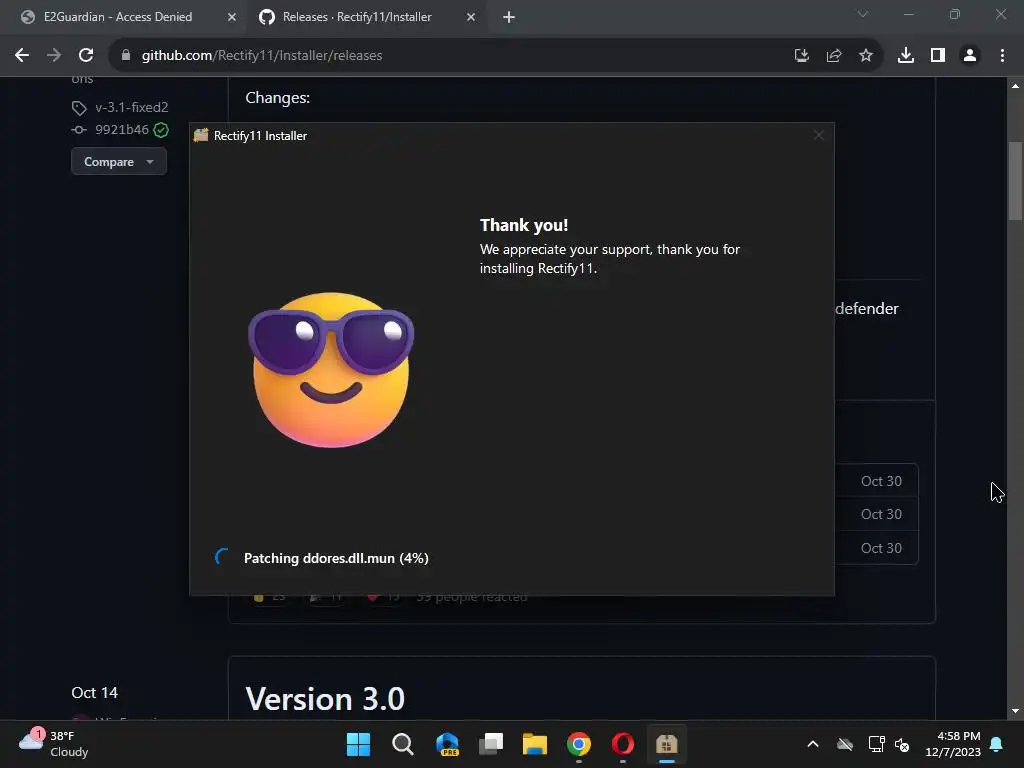Click the address bar URL

262,56
